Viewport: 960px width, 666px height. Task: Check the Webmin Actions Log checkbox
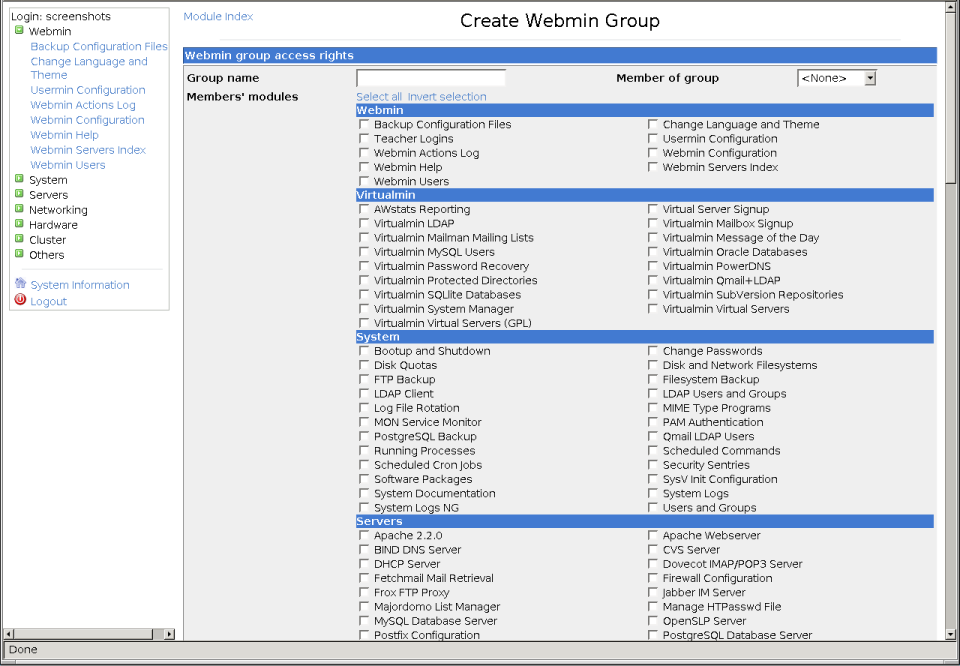pyautogui.click(x=364, y=152)
